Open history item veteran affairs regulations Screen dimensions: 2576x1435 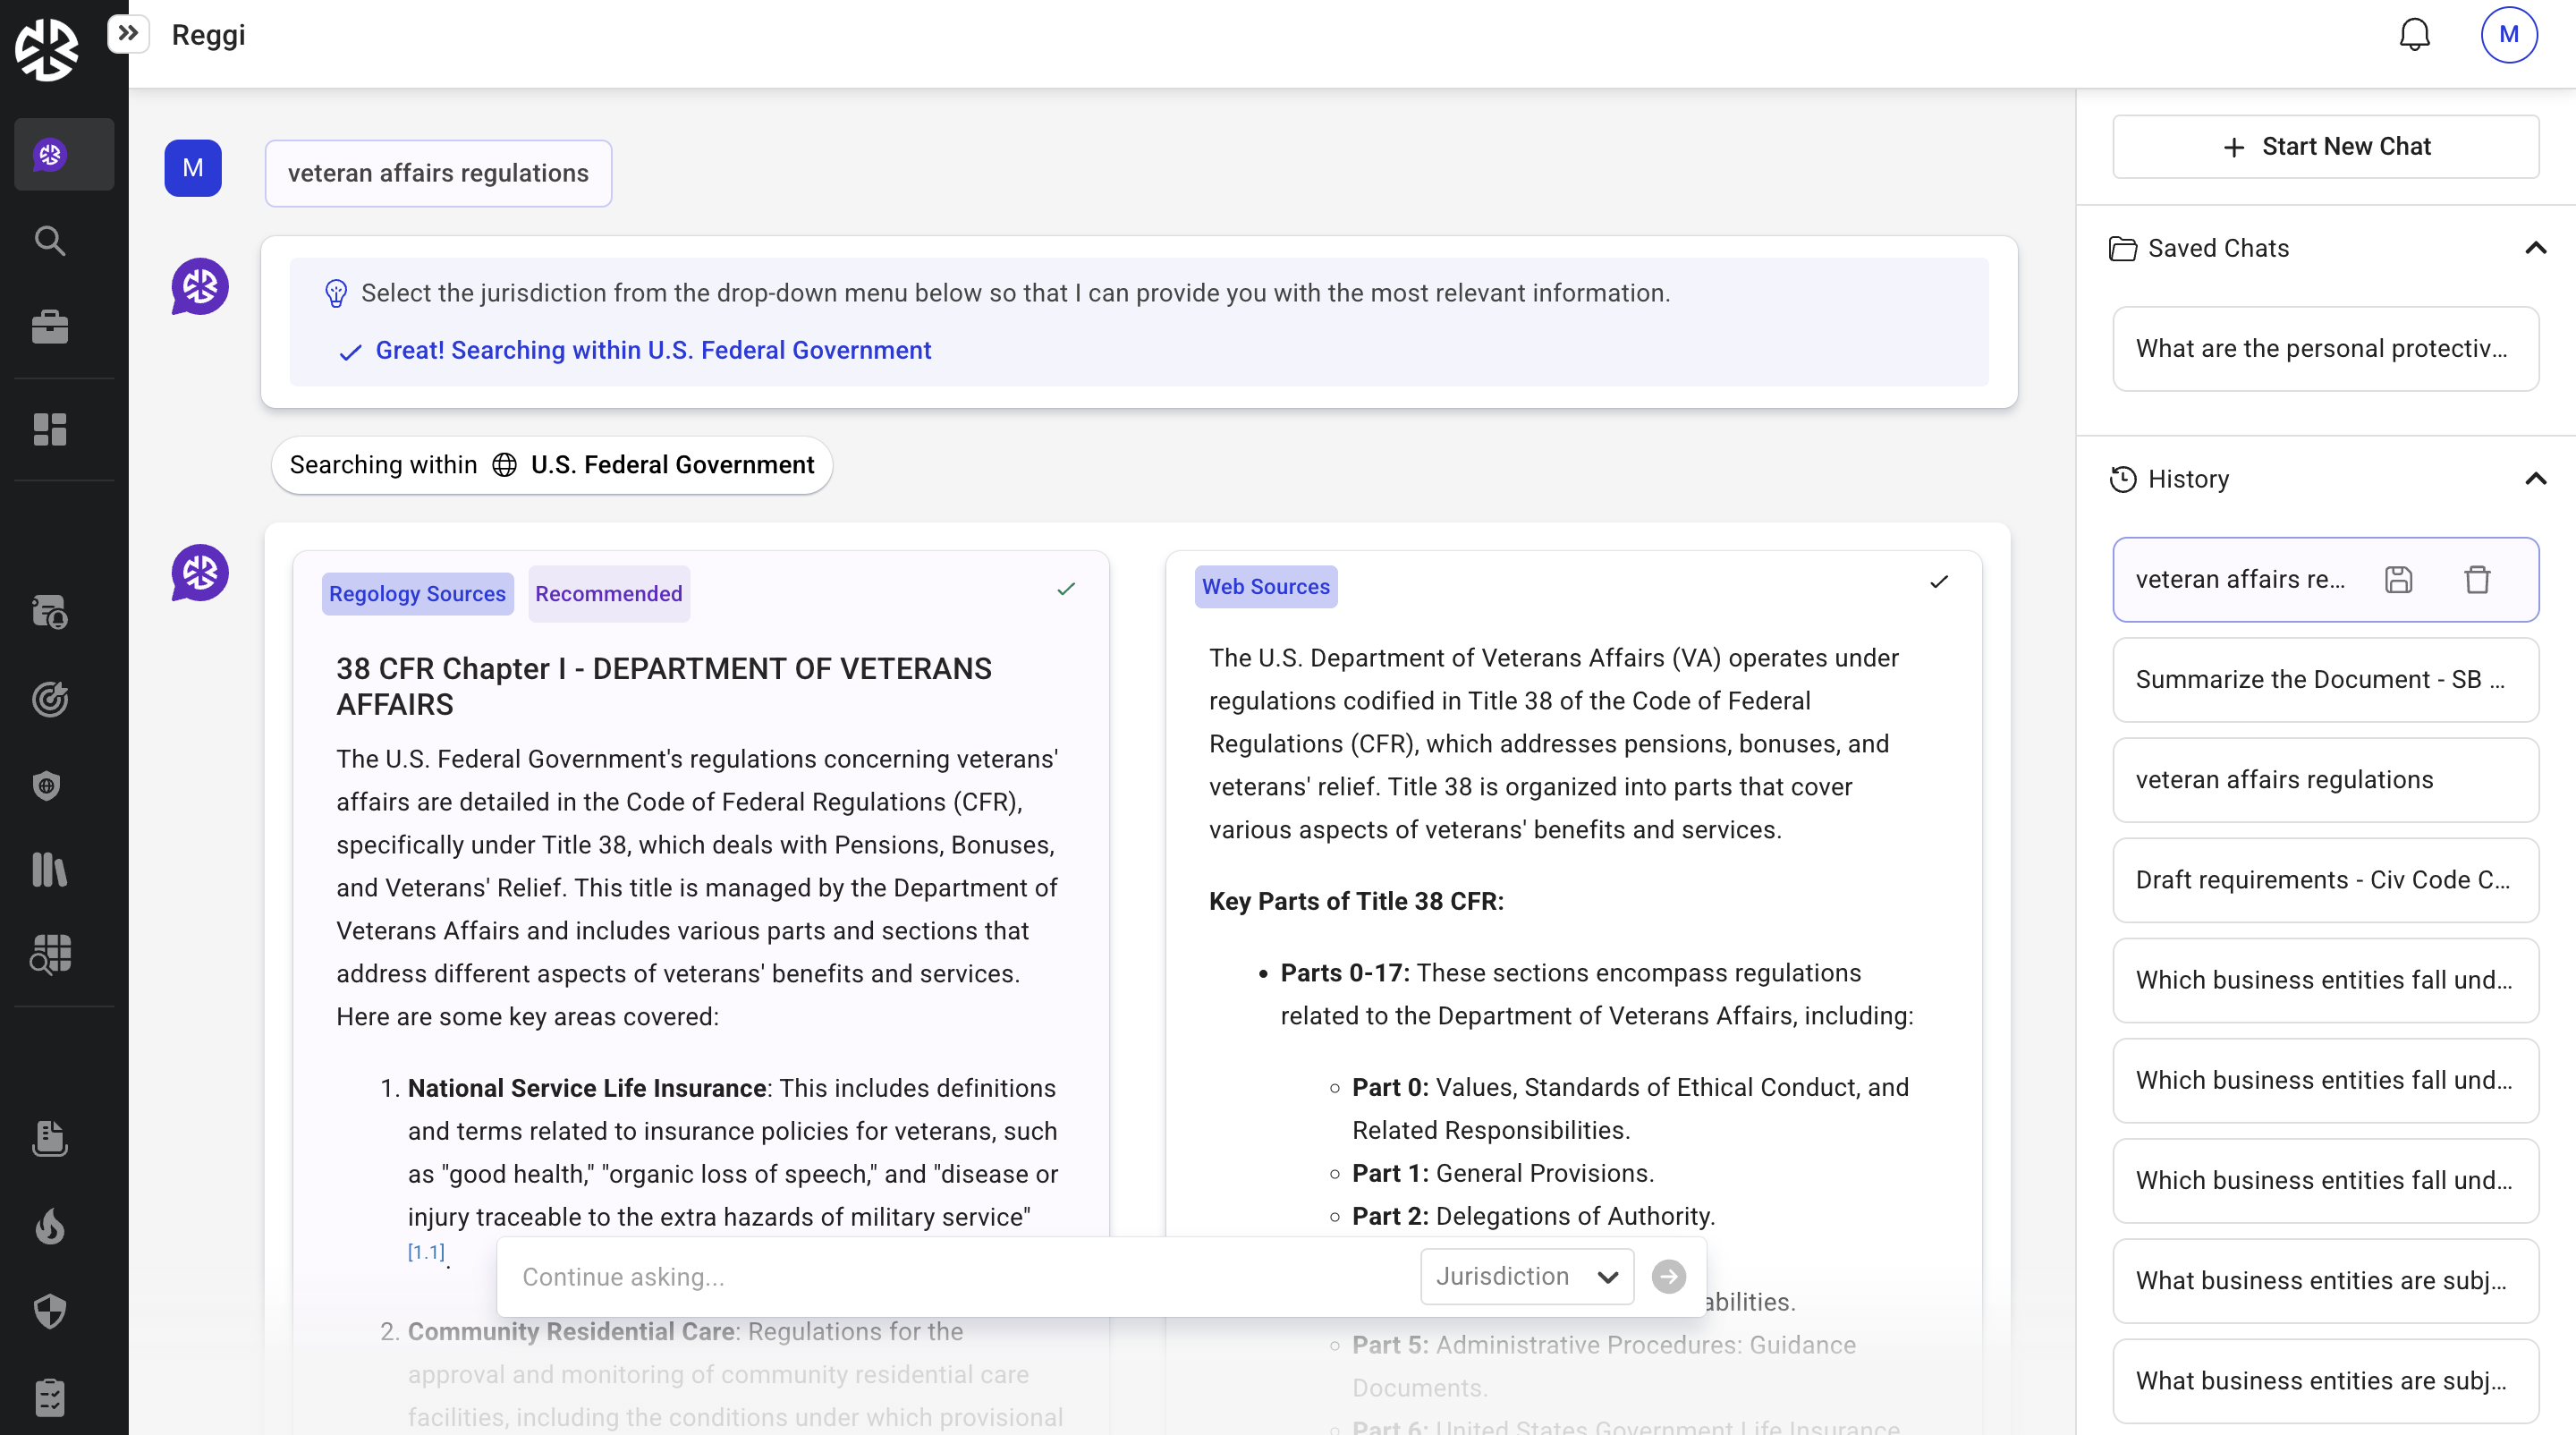pos(2325,780)
